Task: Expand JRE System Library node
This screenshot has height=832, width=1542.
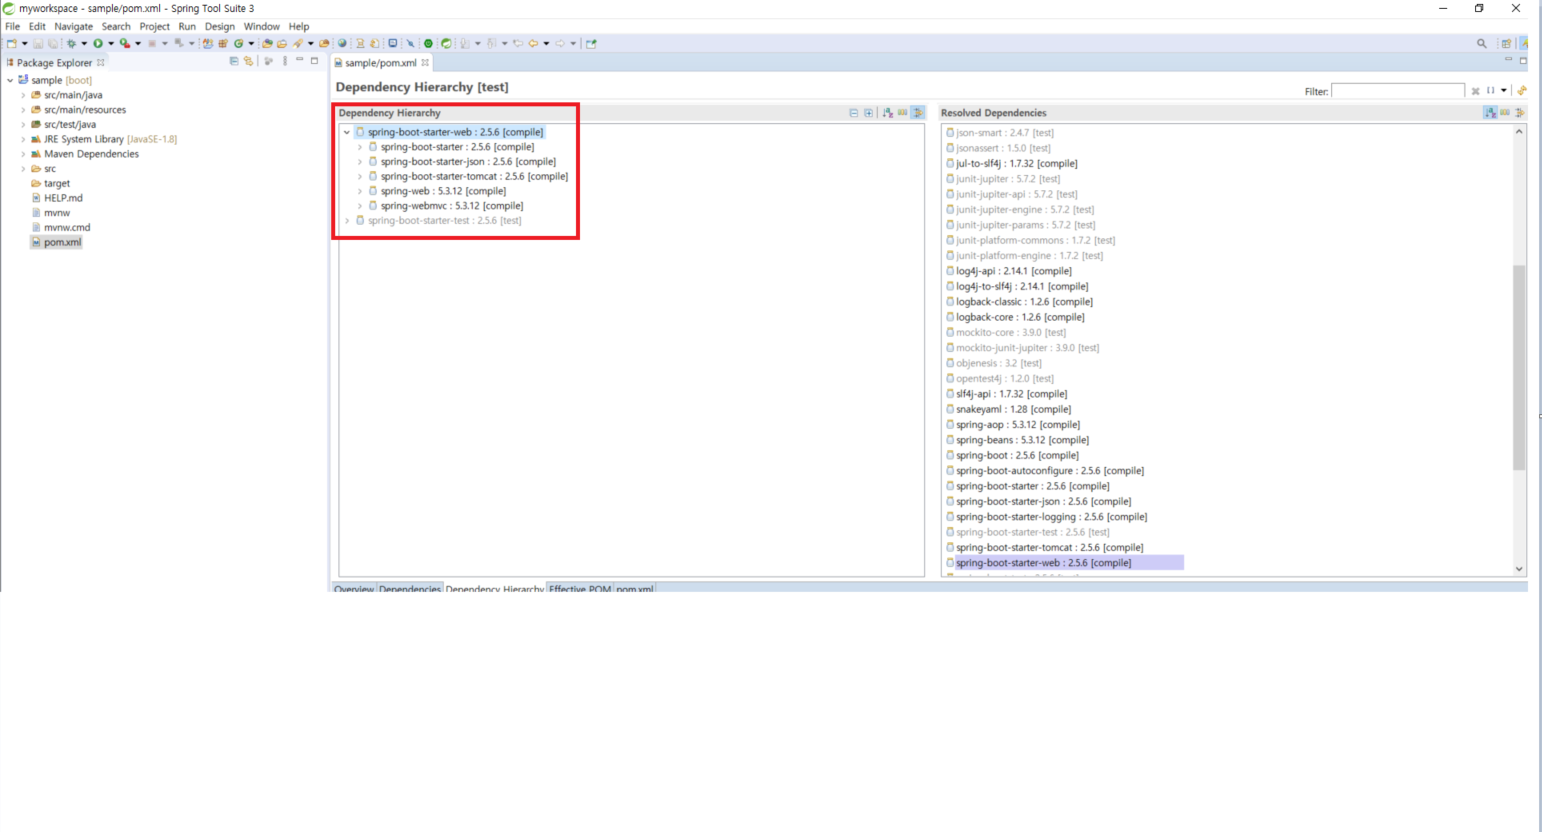Action: click(x=23, y=139)
